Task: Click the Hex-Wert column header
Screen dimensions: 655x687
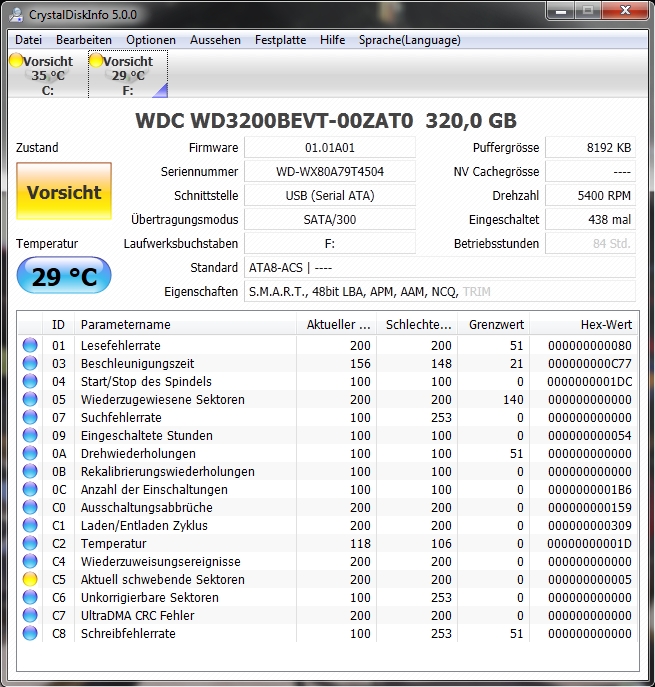Action: [584, 325]
